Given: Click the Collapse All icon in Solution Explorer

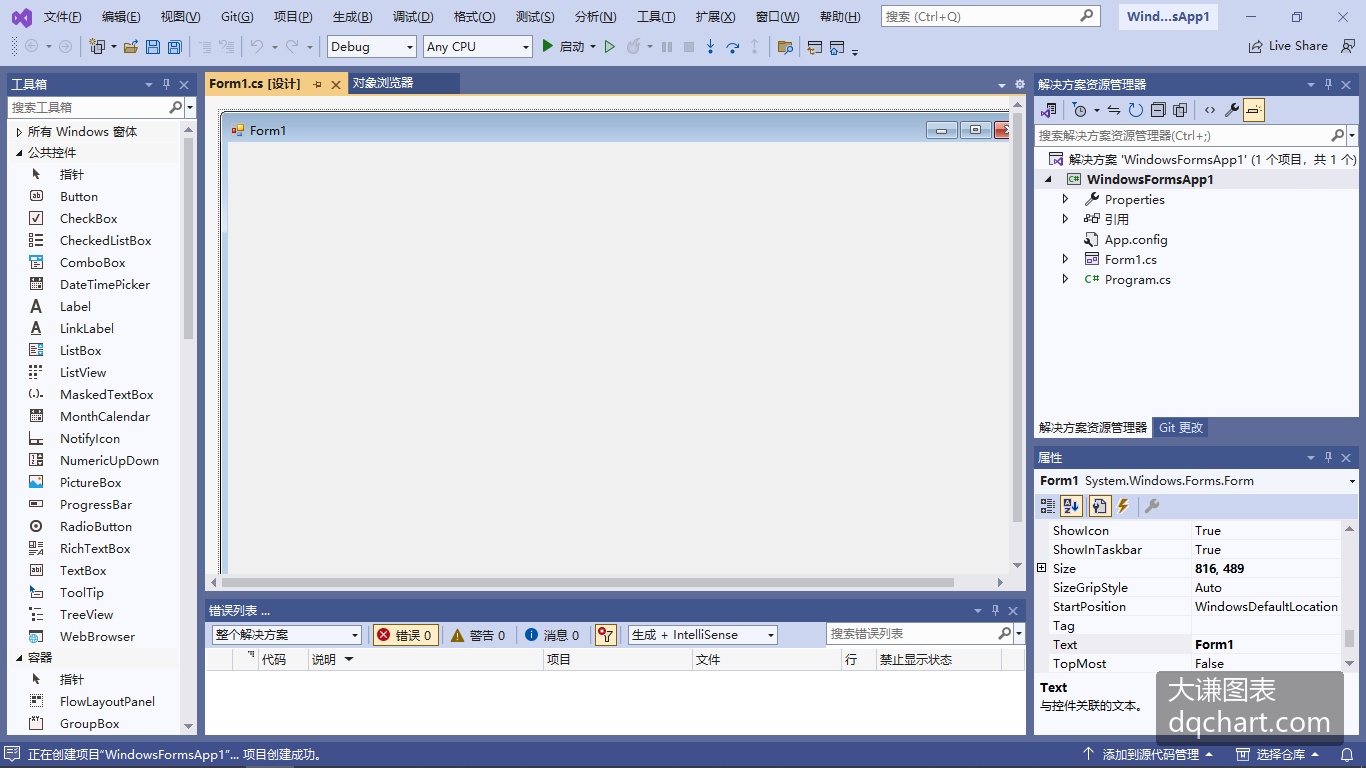Looking at the screenshot, I should (x=1157, y=110).
